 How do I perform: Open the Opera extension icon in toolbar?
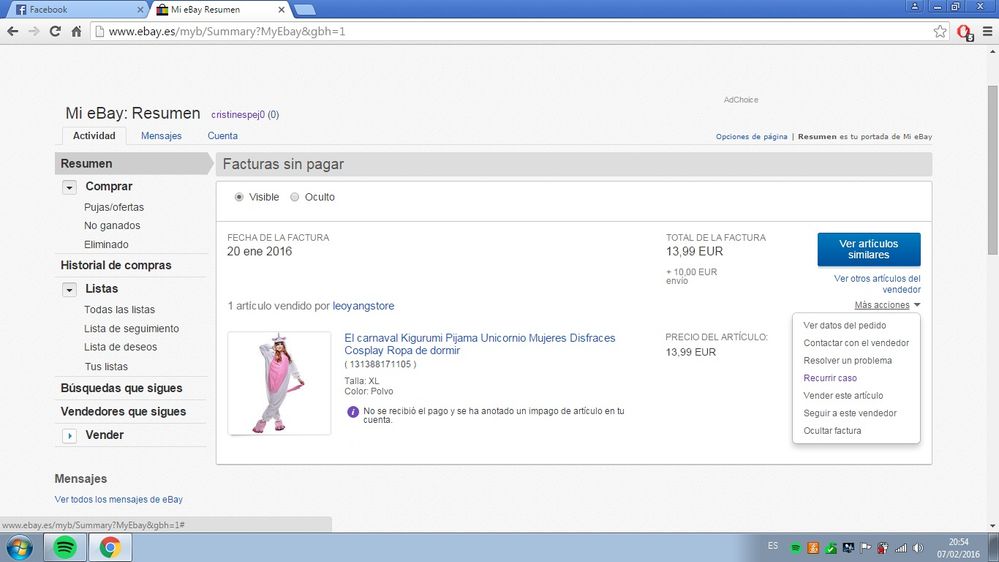coord(965,32)
